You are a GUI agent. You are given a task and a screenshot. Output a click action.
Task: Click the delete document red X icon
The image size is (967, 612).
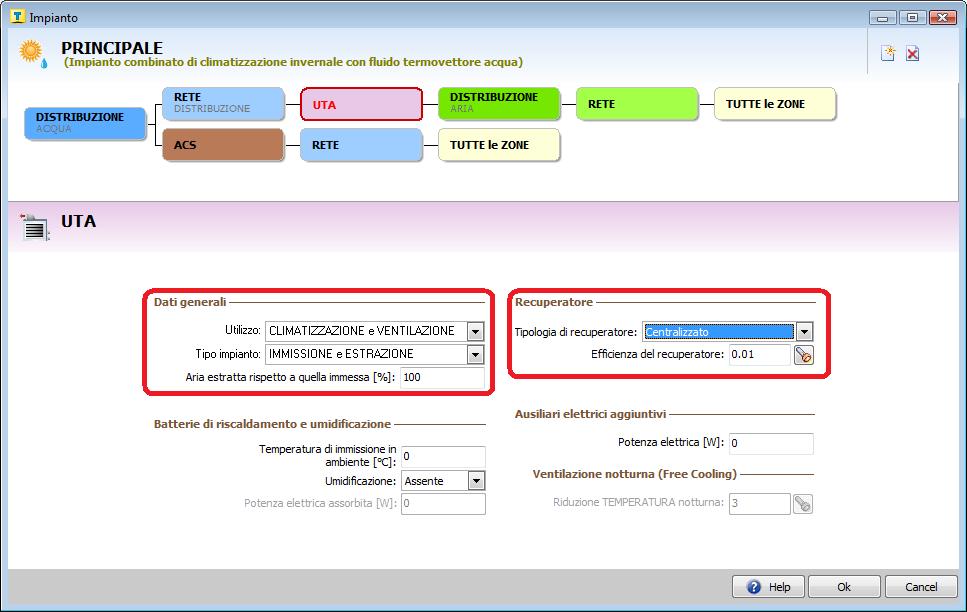click(x=912, y=54)
